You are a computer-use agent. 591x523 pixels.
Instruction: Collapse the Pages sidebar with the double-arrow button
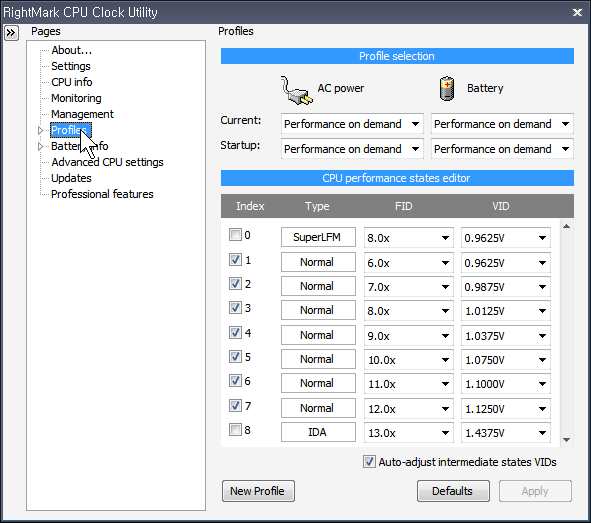(11, 33)
